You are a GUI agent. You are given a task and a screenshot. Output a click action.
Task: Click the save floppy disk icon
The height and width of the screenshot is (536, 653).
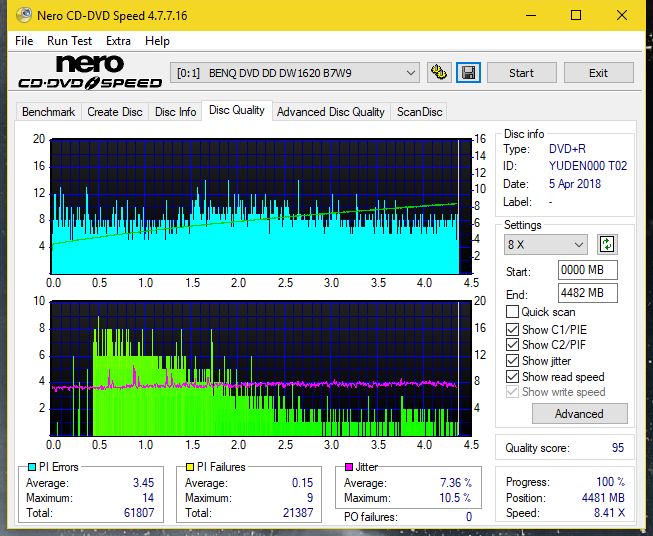click(x=469, y=73)
